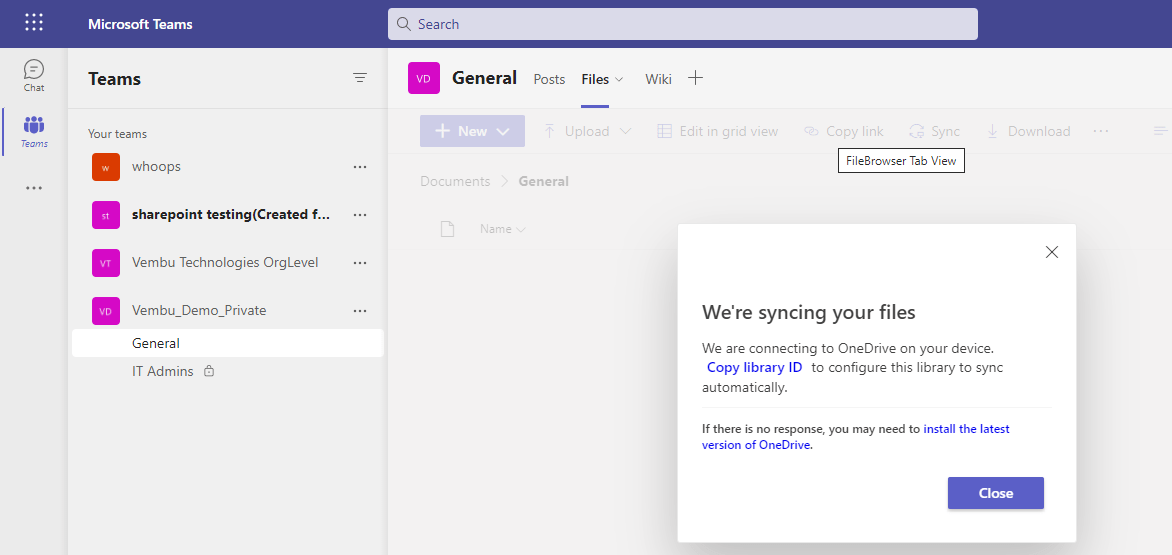This screenshot has height=555, width=1172.
Task: Expand the Upload dropdown
Action: coord(625,131)
